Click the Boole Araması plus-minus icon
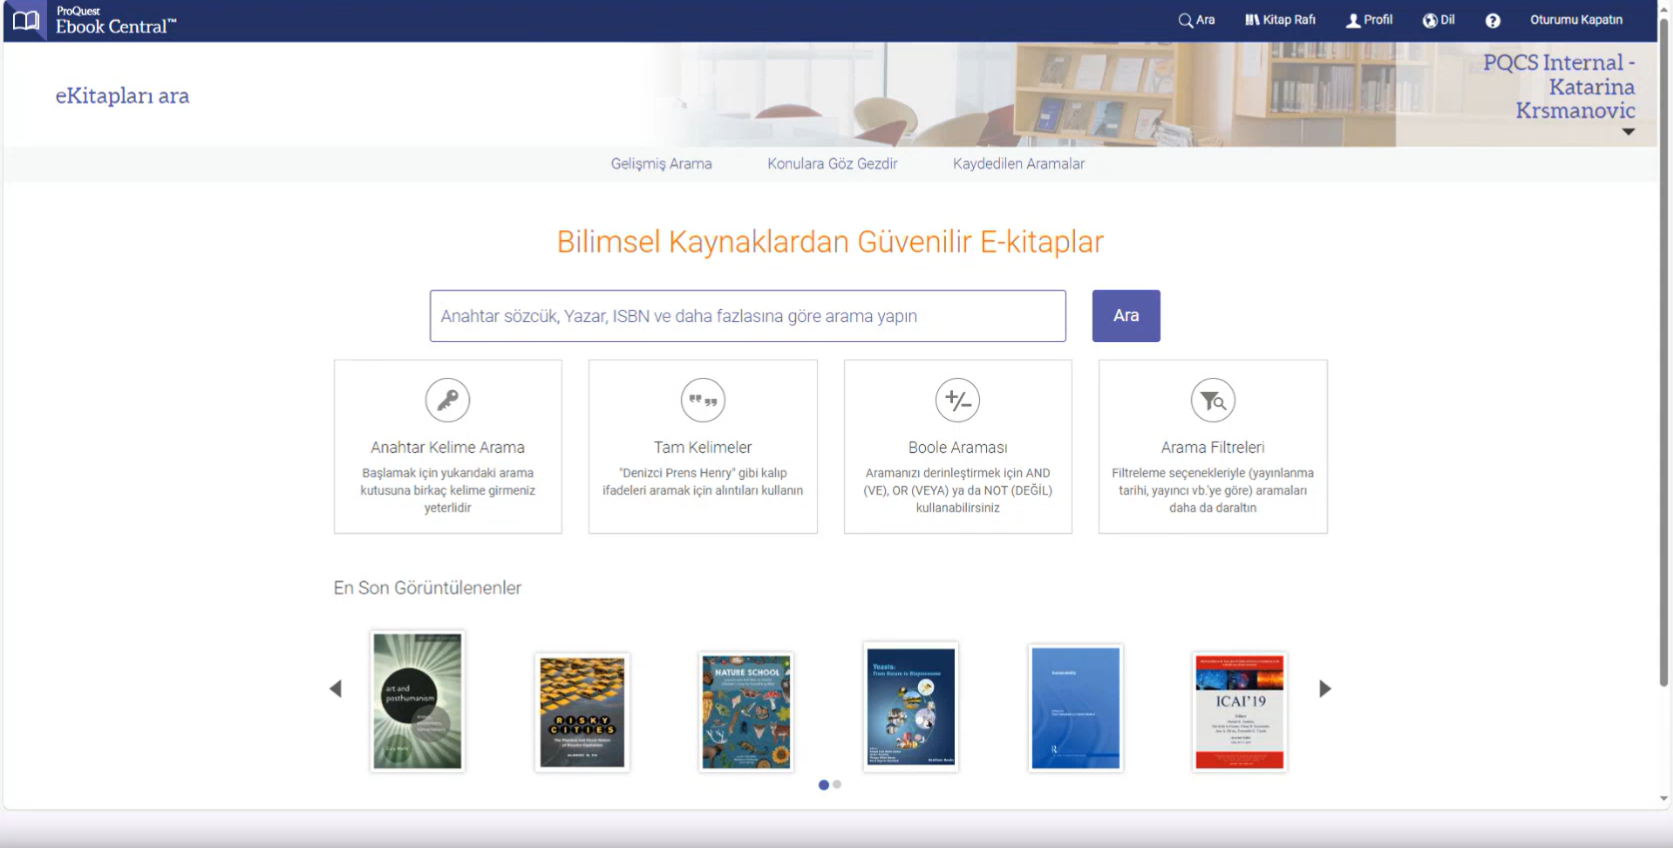The height and width of the screenshot is (848, 1673). pyautogui.click(x=957, y=401)
